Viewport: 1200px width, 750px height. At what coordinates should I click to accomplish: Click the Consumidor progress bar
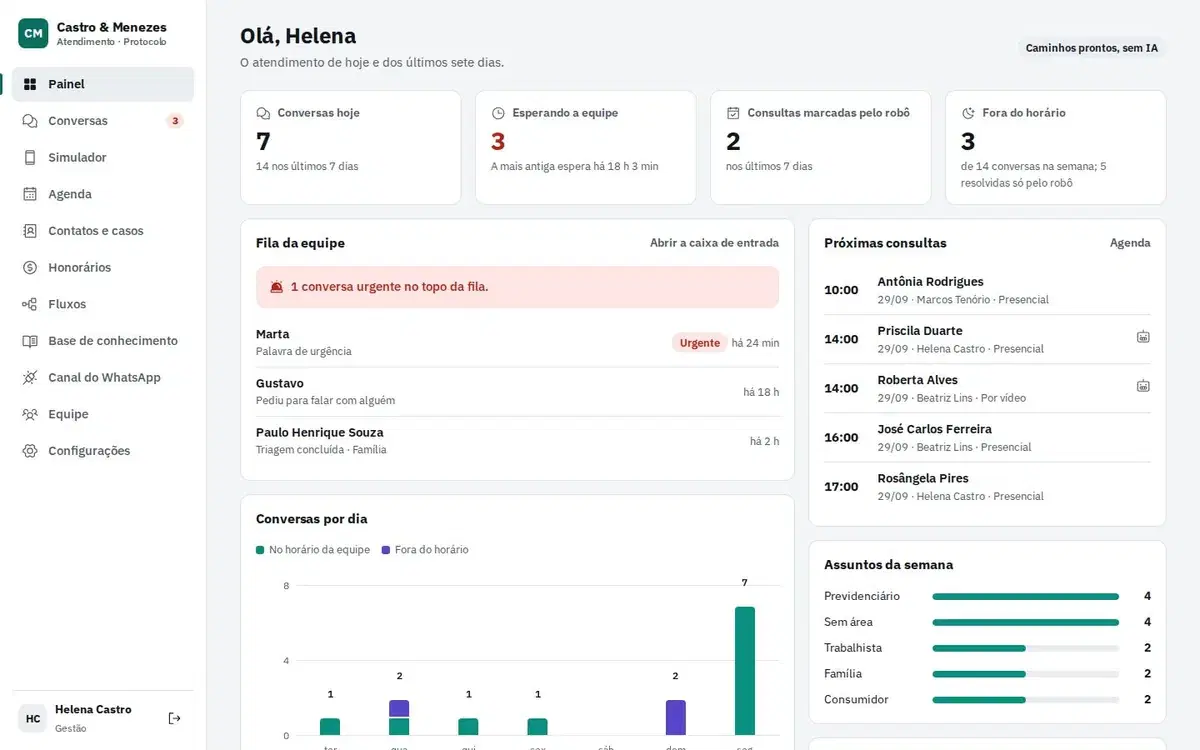[x=1025, y=700]
